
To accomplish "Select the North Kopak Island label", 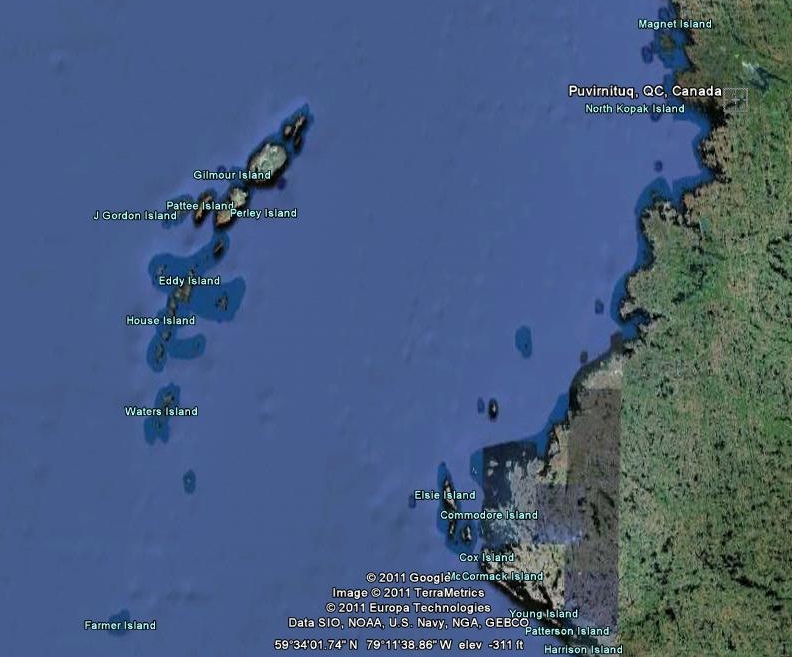I will [x=635, y=109].
